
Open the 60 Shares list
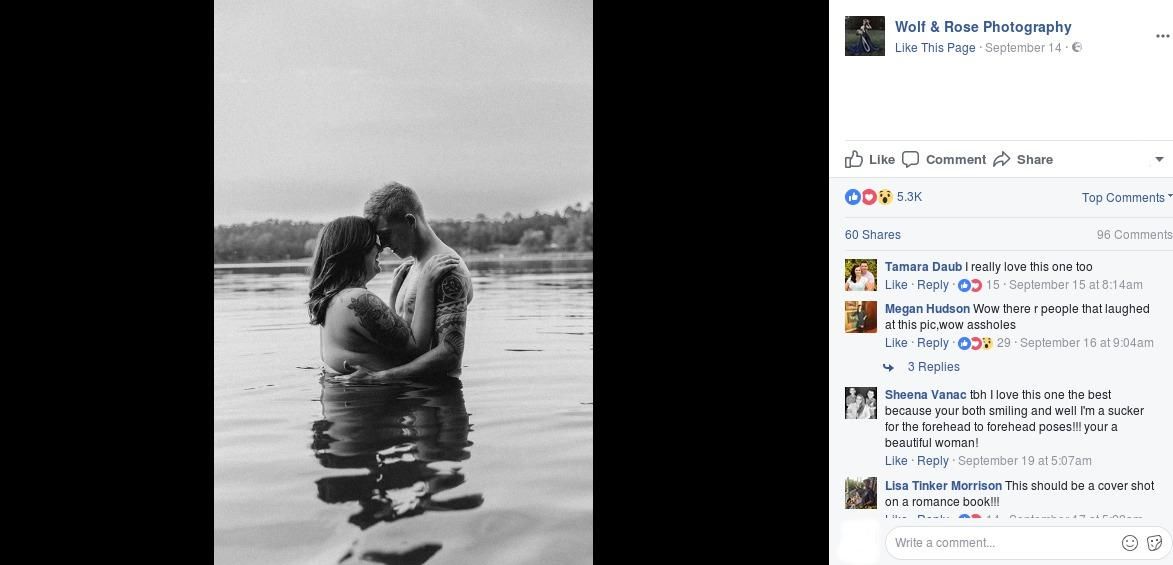(872, 235)
